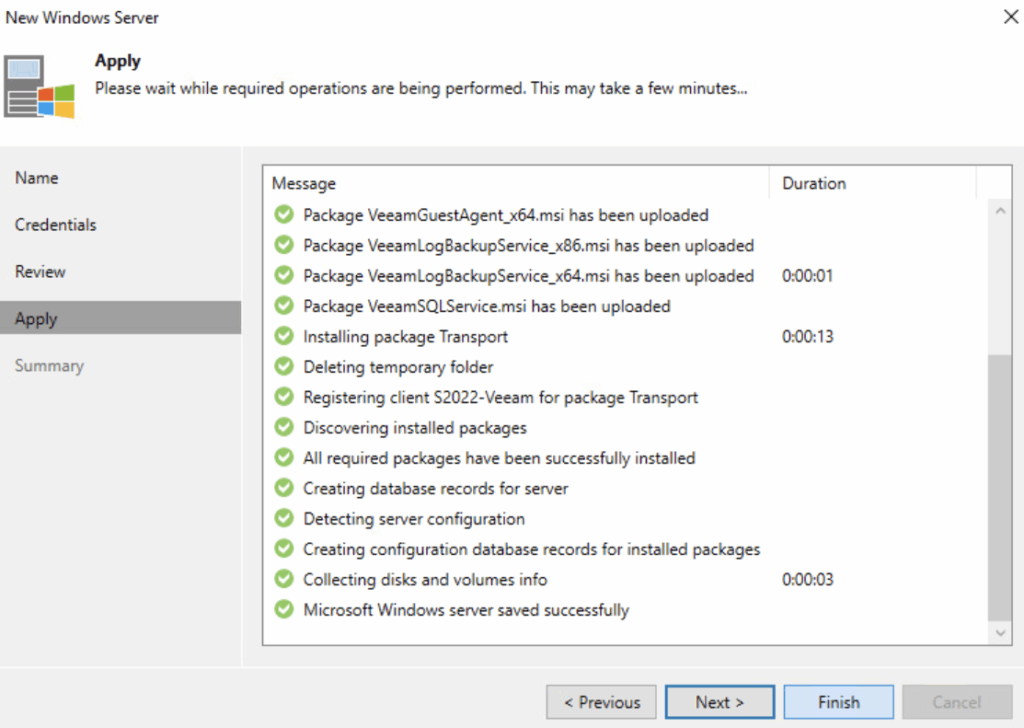Click success icon beside Deleting temporary folder
This screenshot has width=1024, height=728.
coord(284,366)
